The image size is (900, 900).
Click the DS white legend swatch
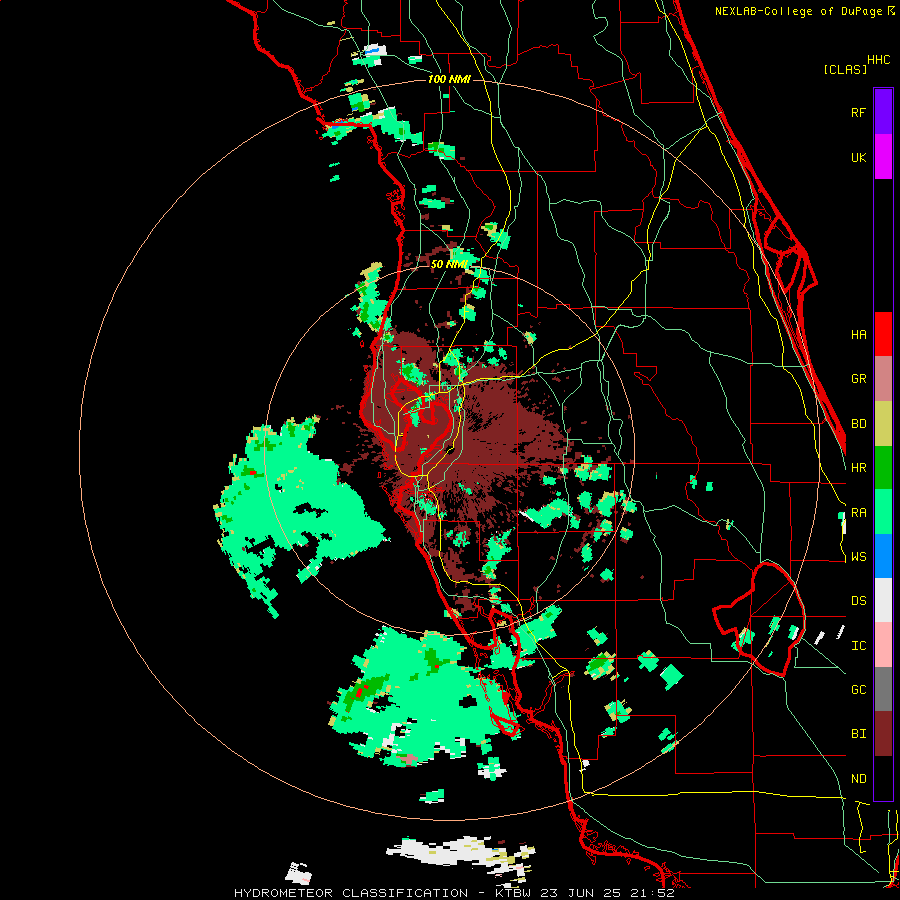(x=883, y=600)
